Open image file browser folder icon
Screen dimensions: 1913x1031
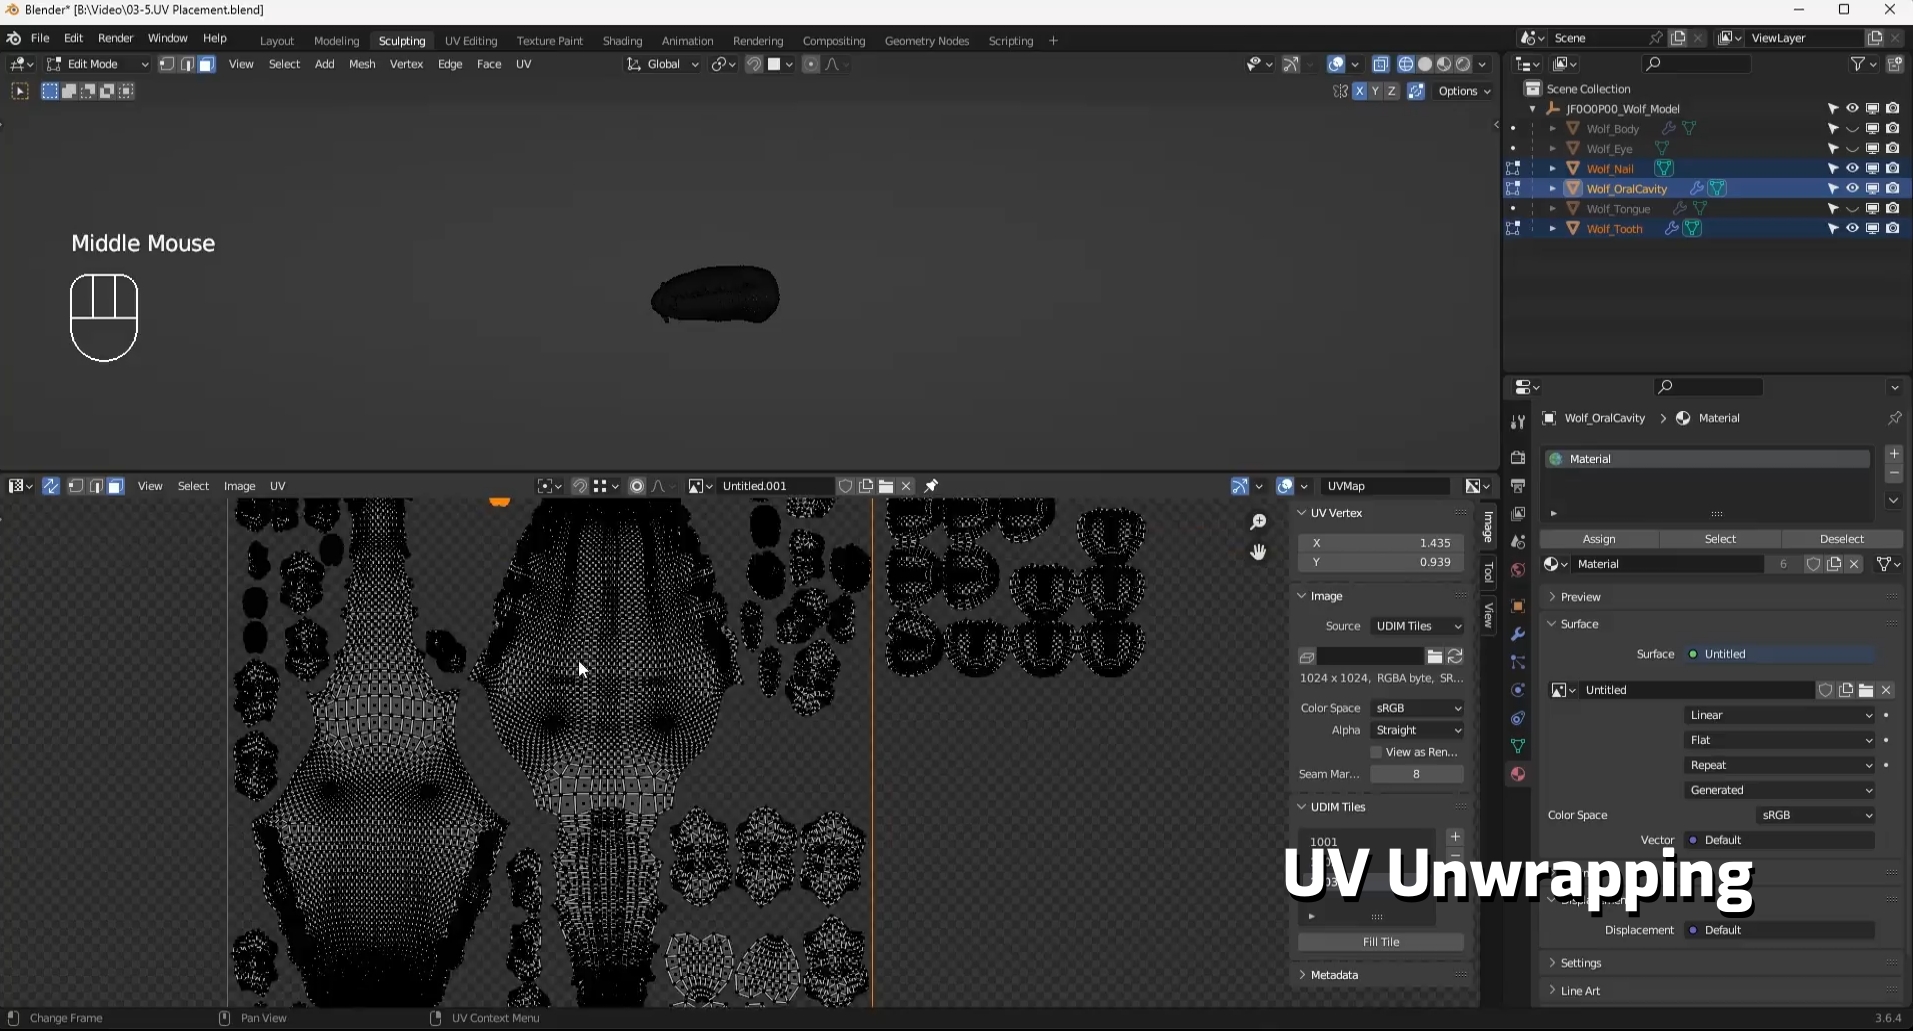pyautogui.click(x=1435, y=656)
